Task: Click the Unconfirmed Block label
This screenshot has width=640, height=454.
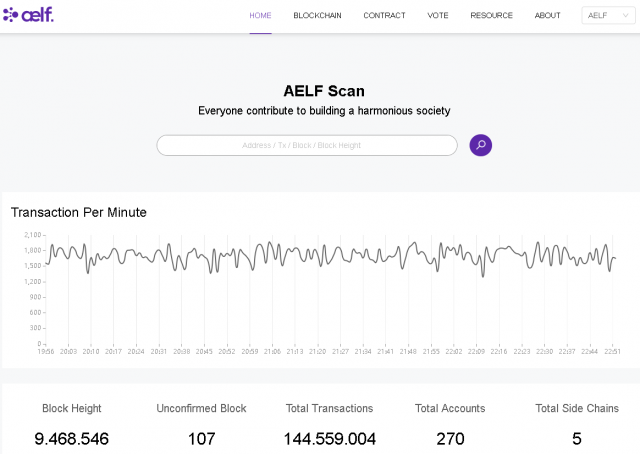Action: pyautogui.click(x=201, y=408)
